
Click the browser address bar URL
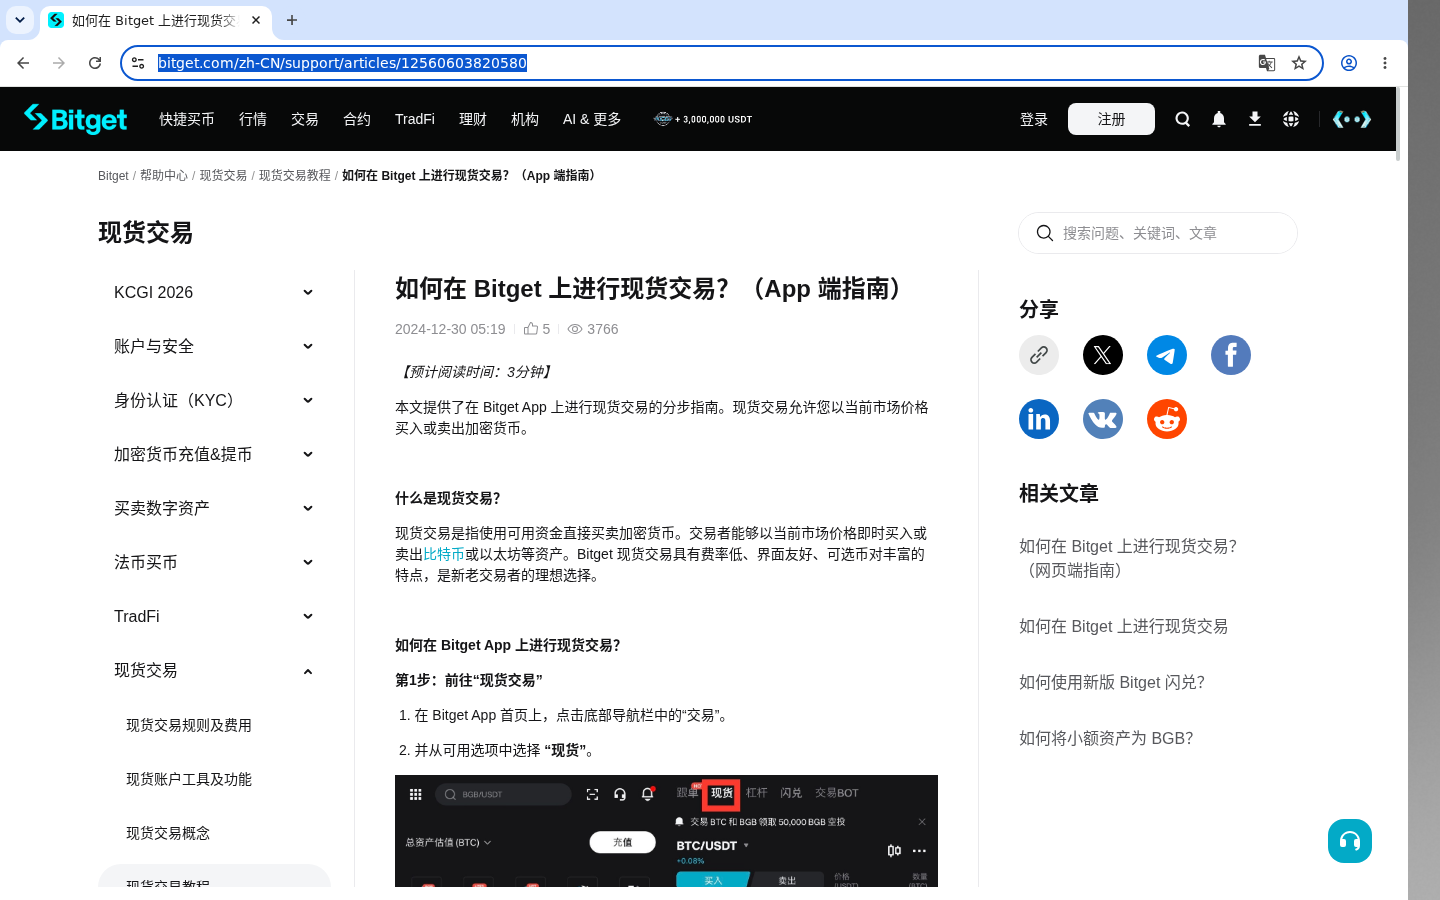point(342,63)
